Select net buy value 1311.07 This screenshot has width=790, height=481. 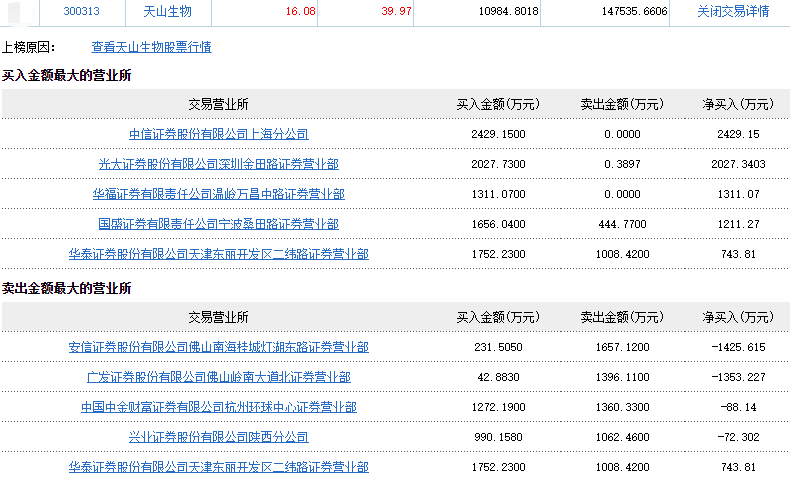(738, 194)
